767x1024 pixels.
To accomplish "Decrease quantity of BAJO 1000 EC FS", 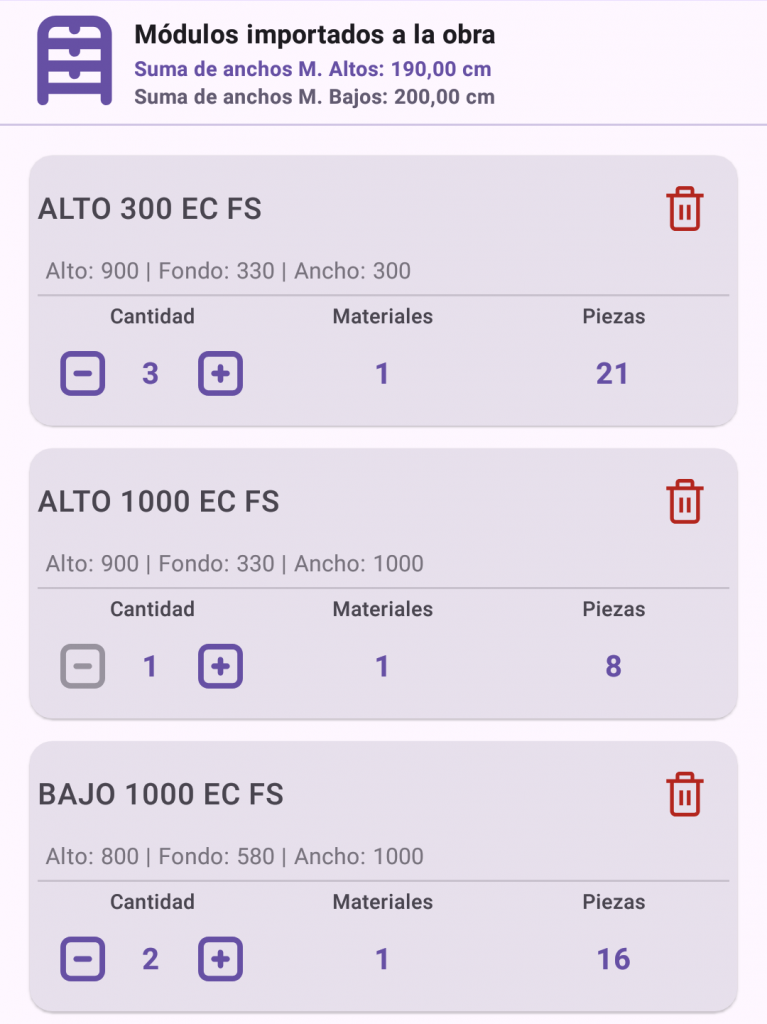I will [x=83, y=959].
